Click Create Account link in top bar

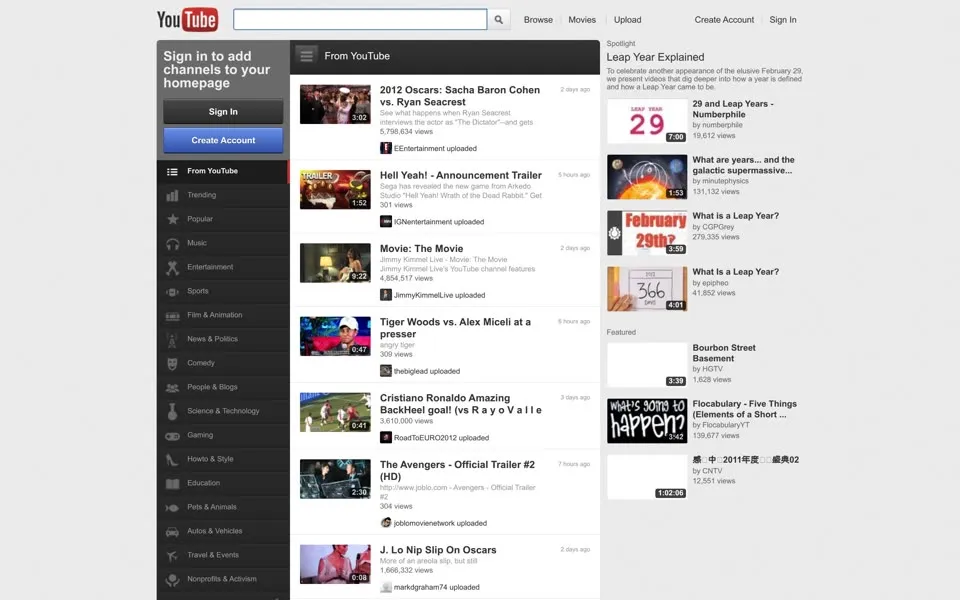(x=724, y=20)
